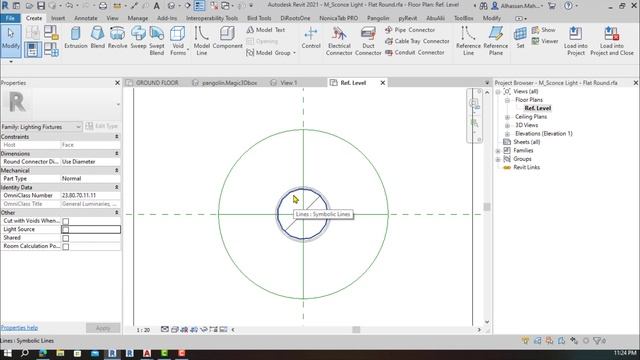This screenshot has height=360, width=640.
Task: Select Ref. Level in Project Browser
Action: tap(538, 108)
